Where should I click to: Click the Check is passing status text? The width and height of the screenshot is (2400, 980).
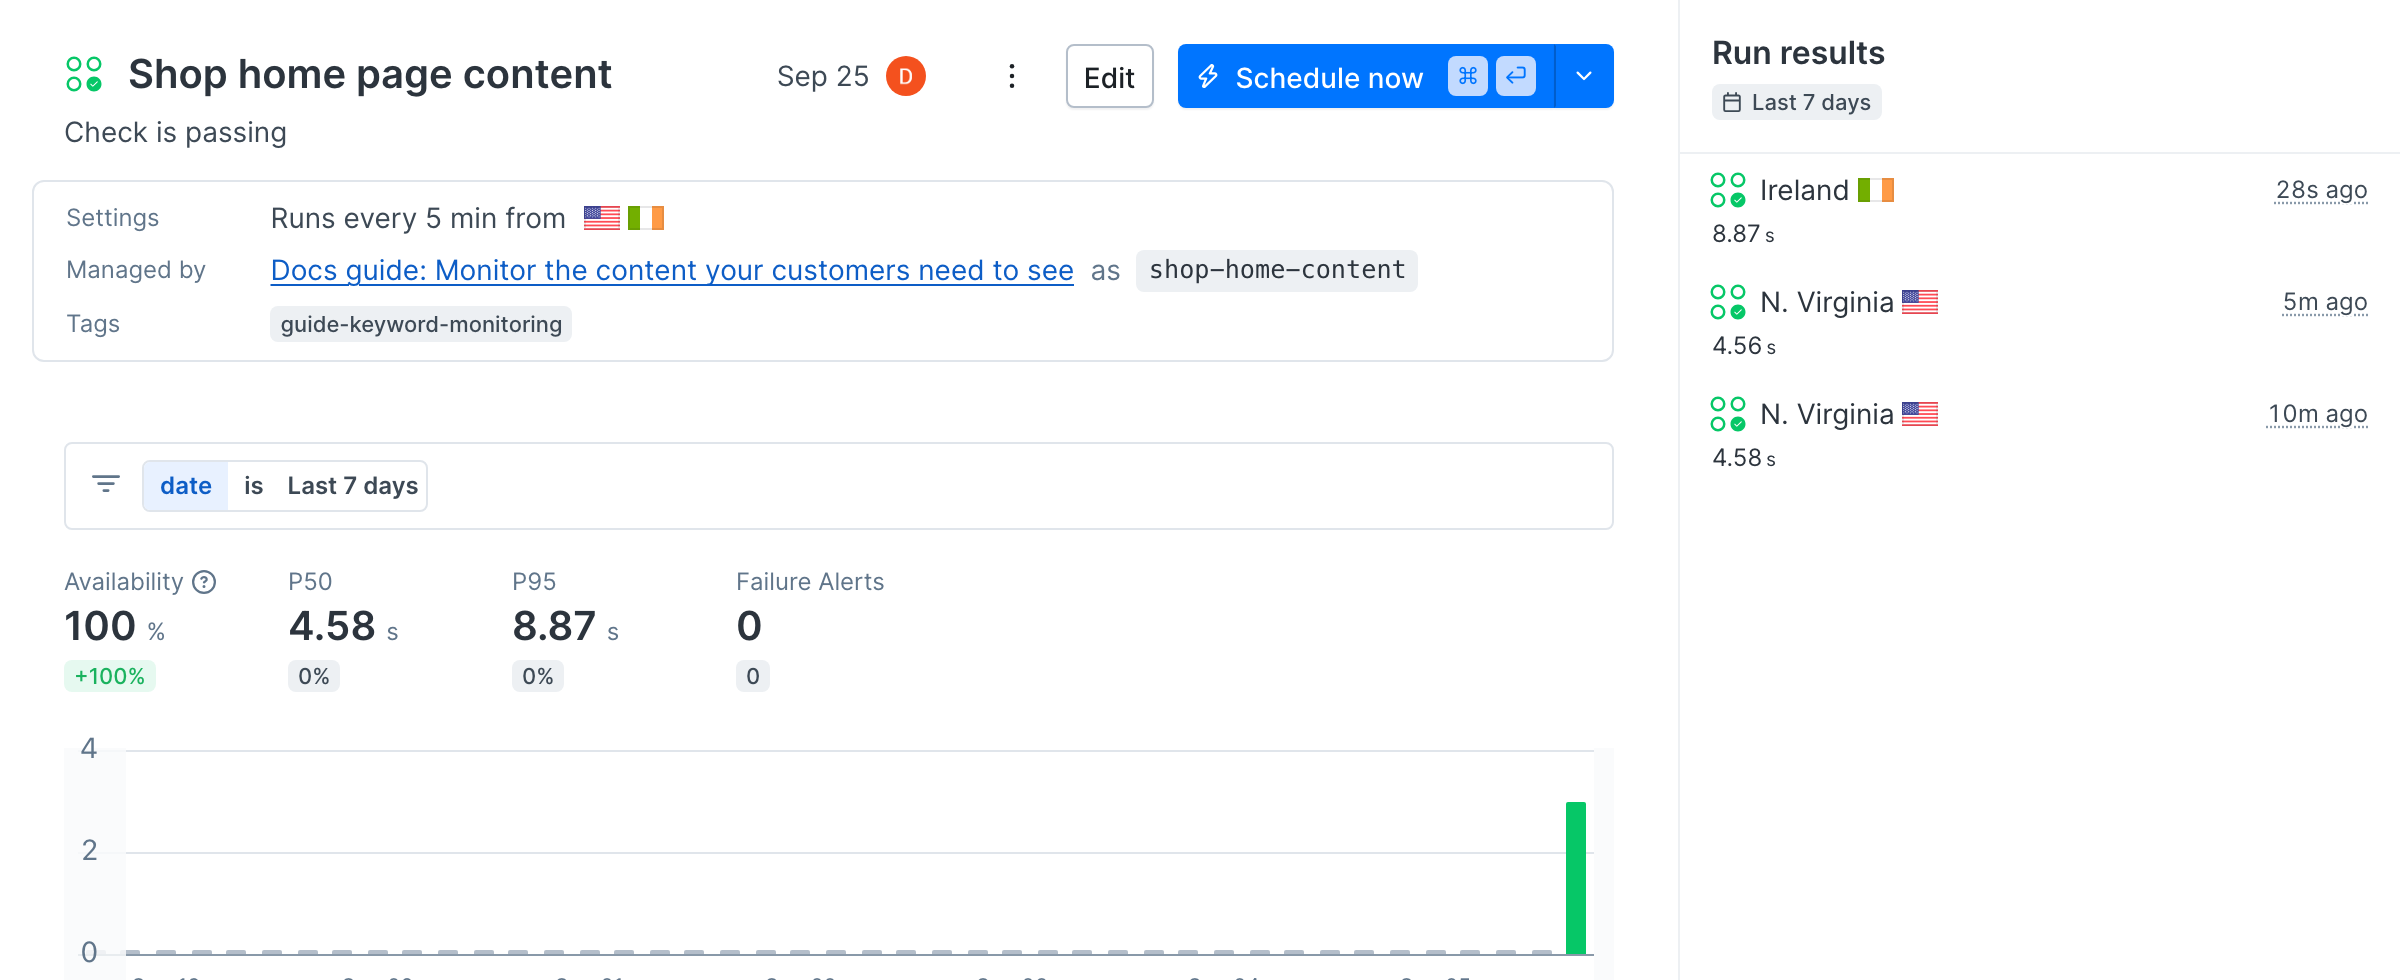(x=176, y=133)
